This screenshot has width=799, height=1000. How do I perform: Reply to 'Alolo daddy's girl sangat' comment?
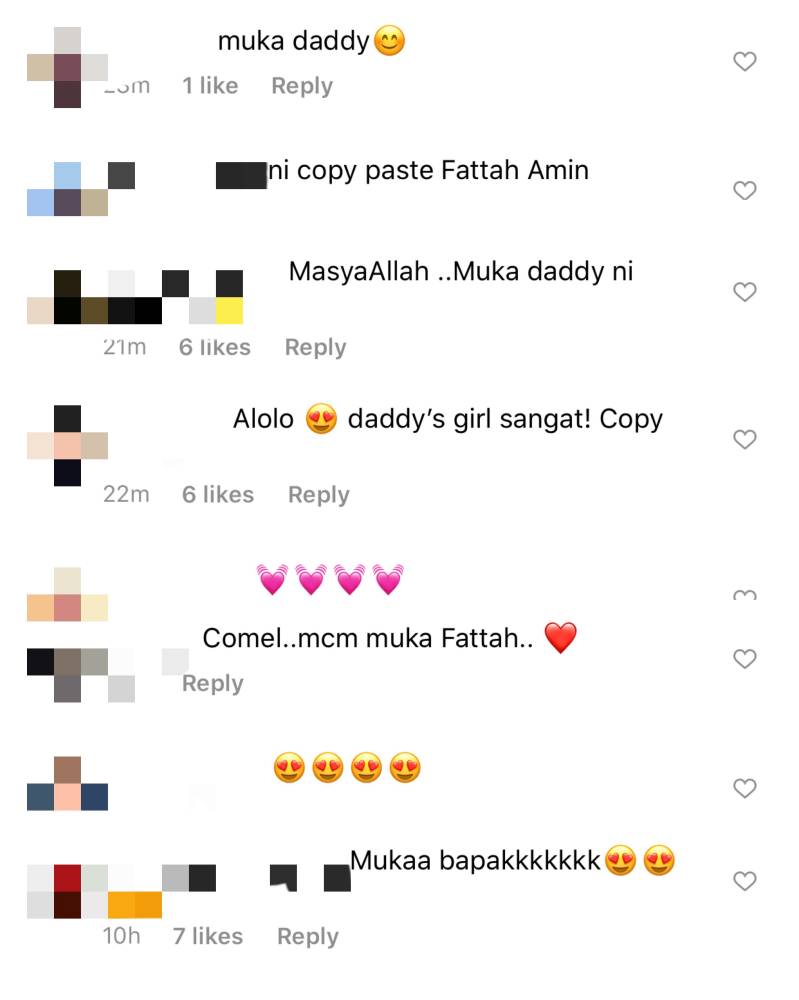(x=318, y=495)
